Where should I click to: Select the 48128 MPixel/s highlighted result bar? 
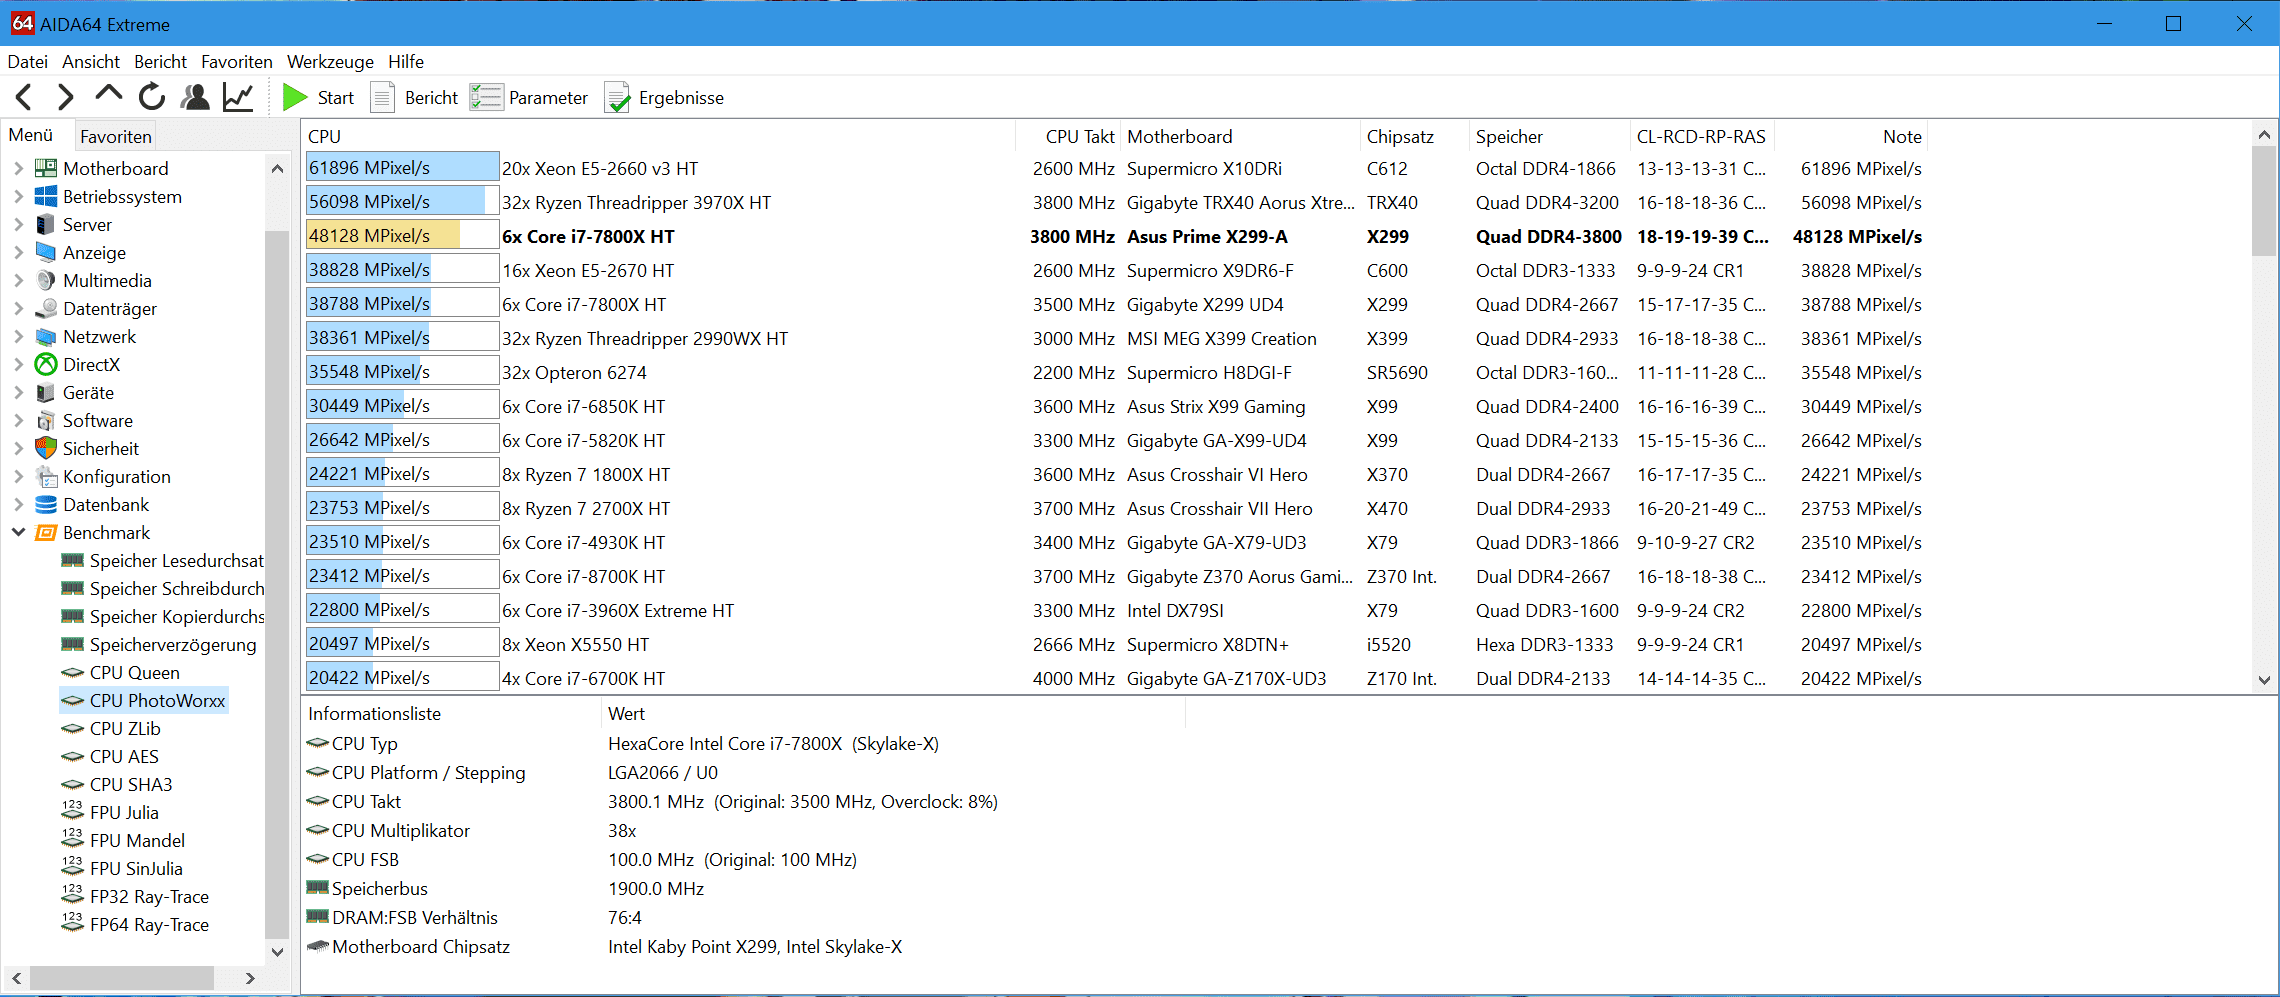point(402,236)
